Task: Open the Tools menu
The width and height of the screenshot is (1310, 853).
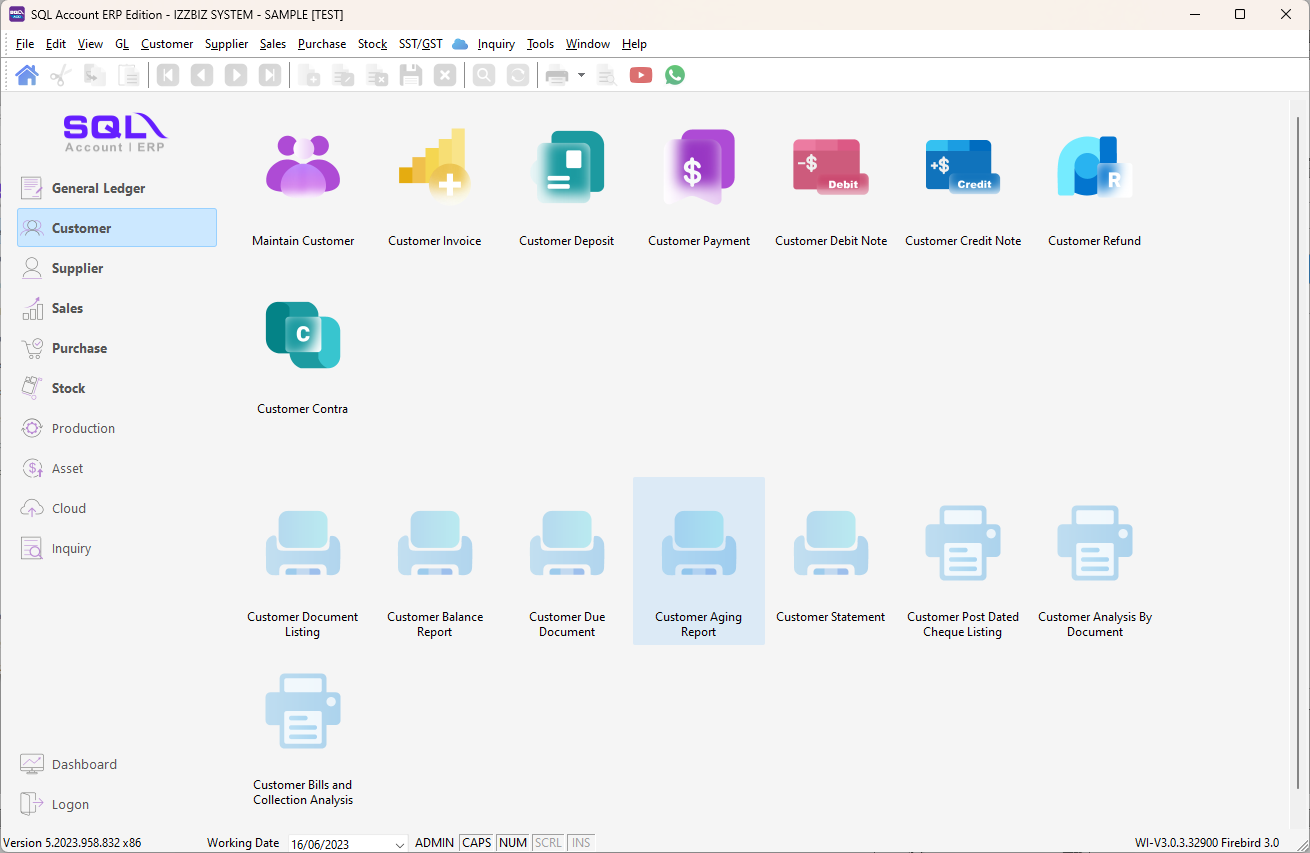Action: click(540, 44)
